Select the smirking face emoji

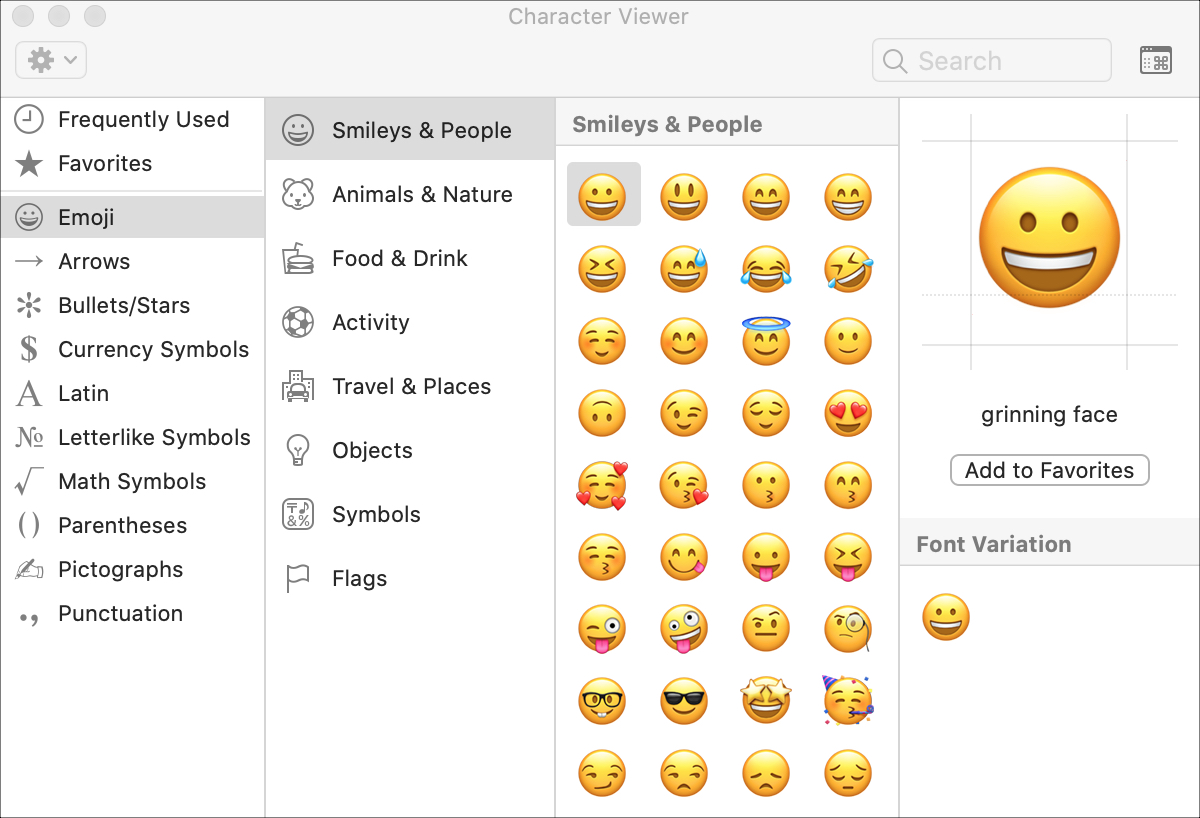(x=603, y=773)
